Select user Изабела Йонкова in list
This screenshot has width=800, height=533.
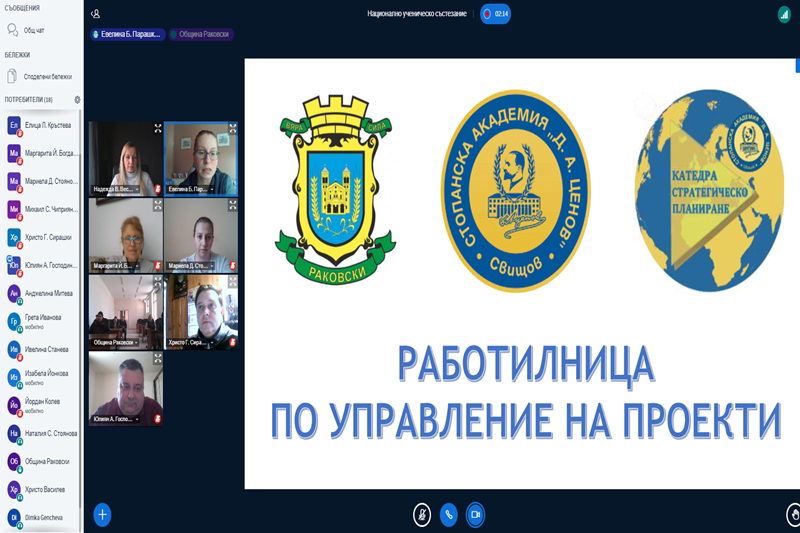[42, 378]
